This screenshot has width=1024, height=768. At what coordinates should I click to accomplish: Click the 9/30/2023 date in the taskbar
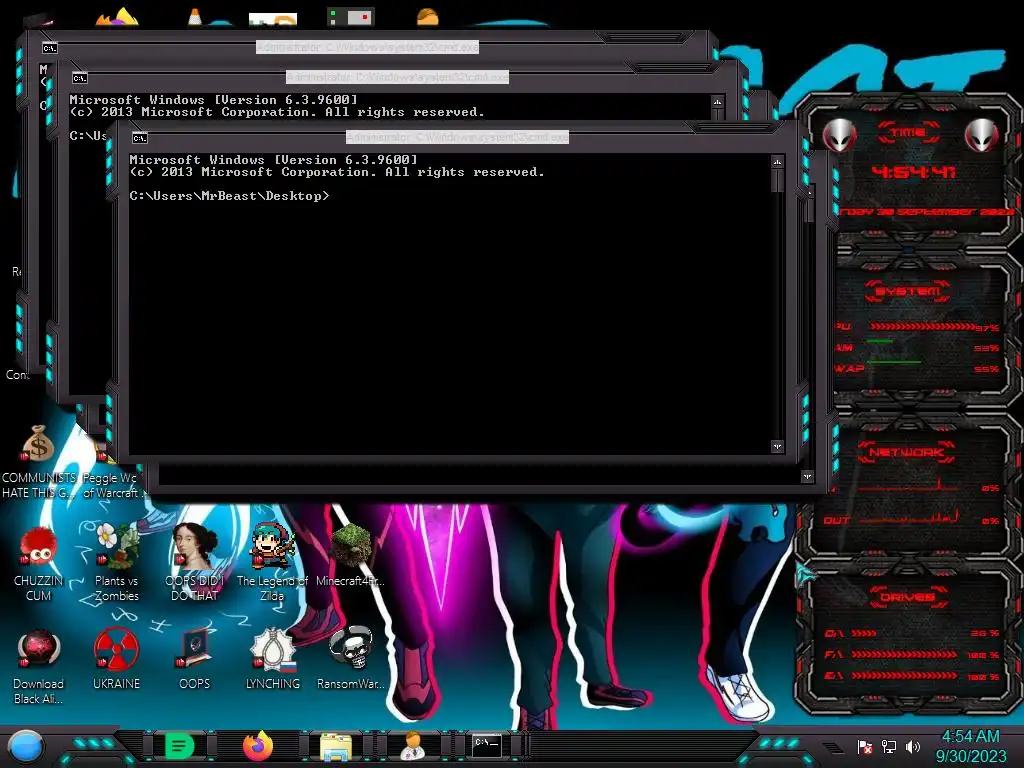point(971,756)
